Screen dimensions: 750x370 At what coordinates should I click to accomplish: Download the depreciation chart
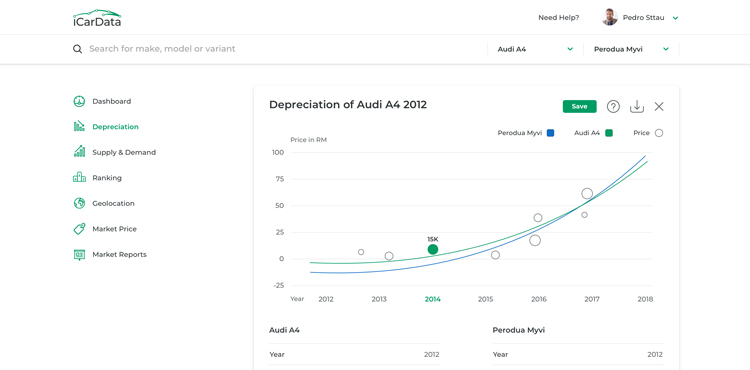[x=637, y=107]
